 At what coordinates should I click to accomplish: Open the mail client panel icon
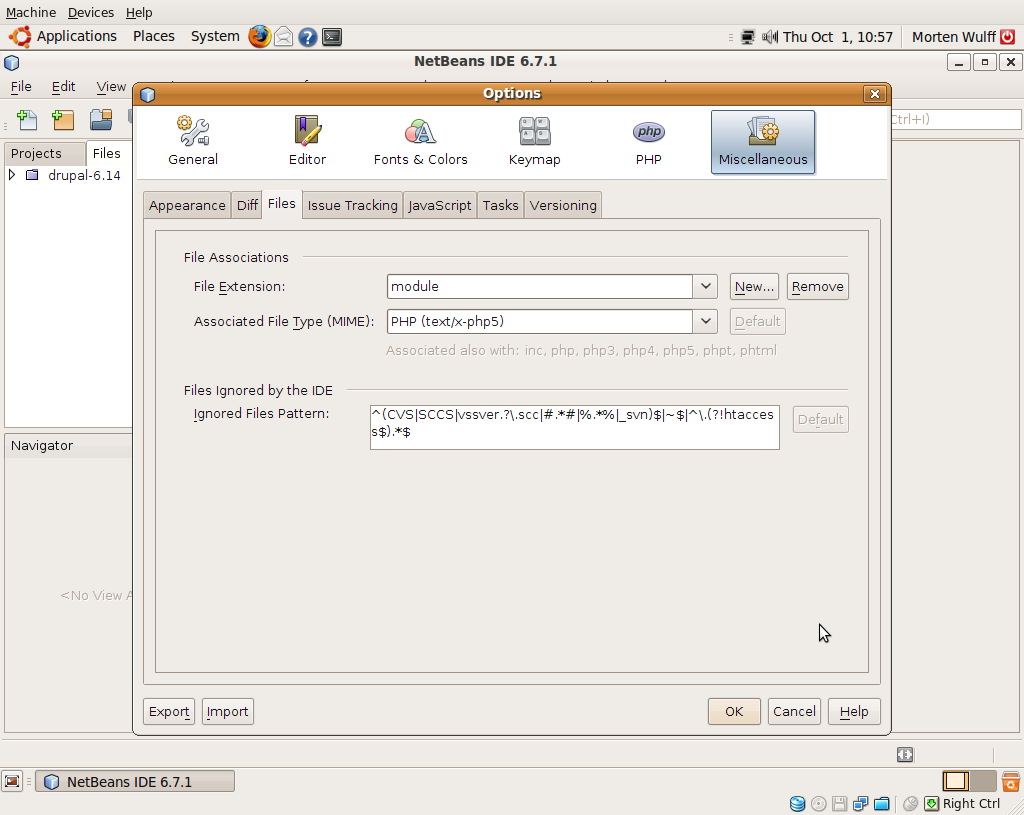click(283, 37)
